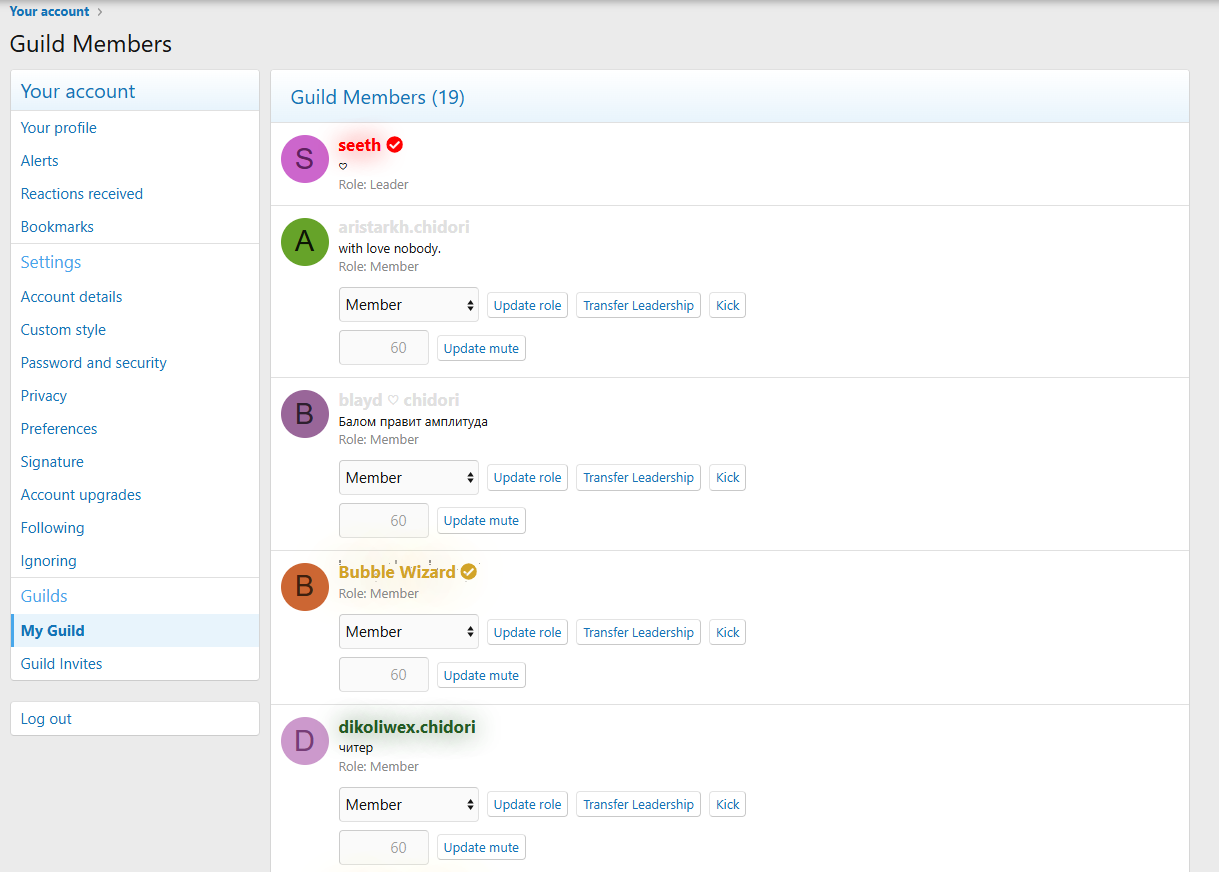Open Bookmarks page

(135, 227)
